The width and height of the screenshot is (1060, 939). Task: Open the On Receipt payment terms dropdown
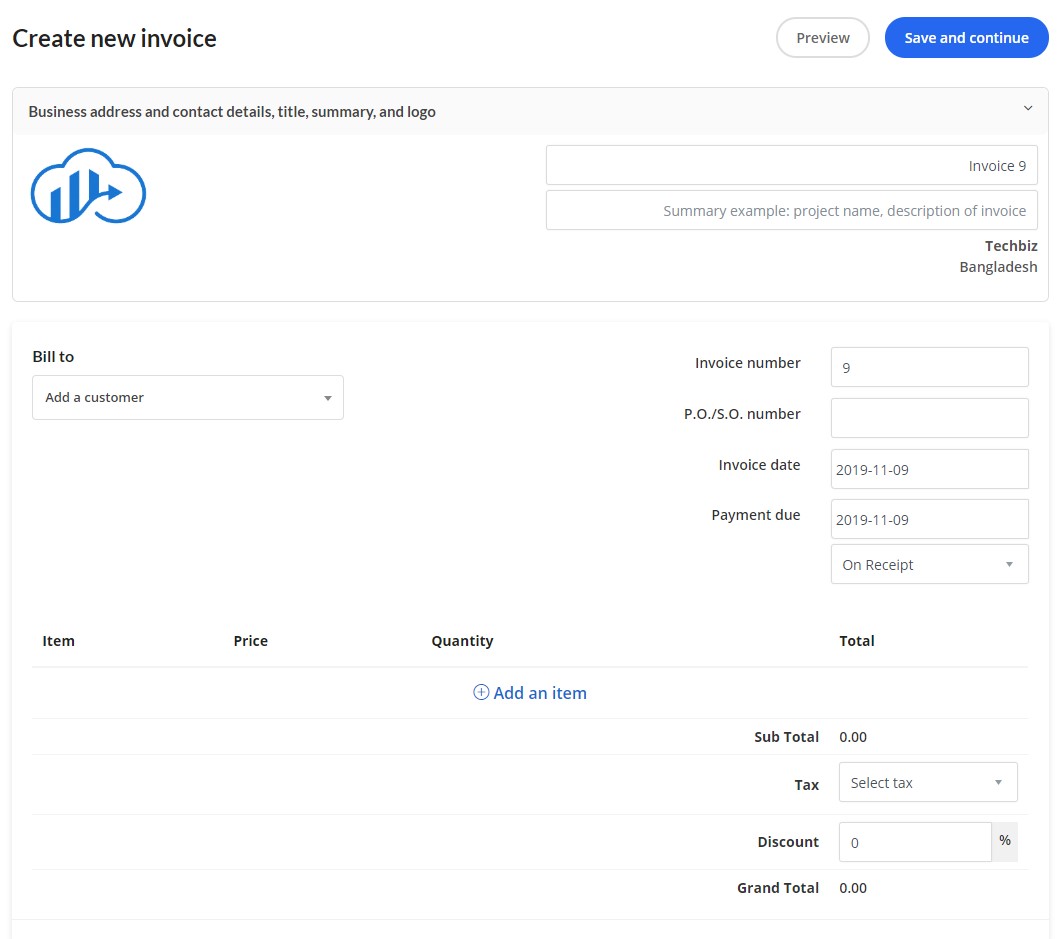[x=929, y=564]
